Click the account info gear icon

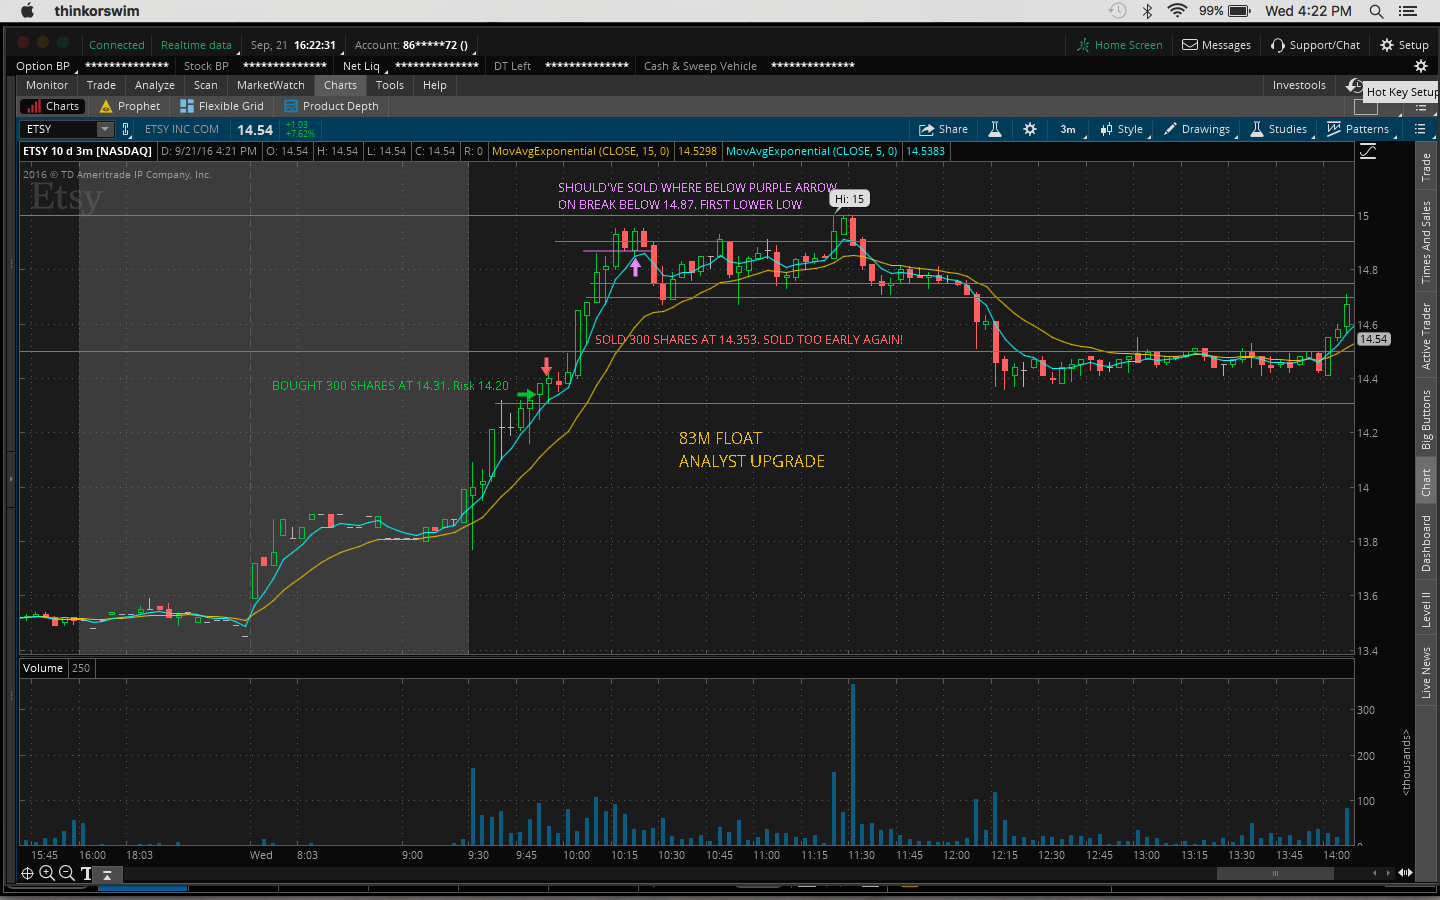1421,66
